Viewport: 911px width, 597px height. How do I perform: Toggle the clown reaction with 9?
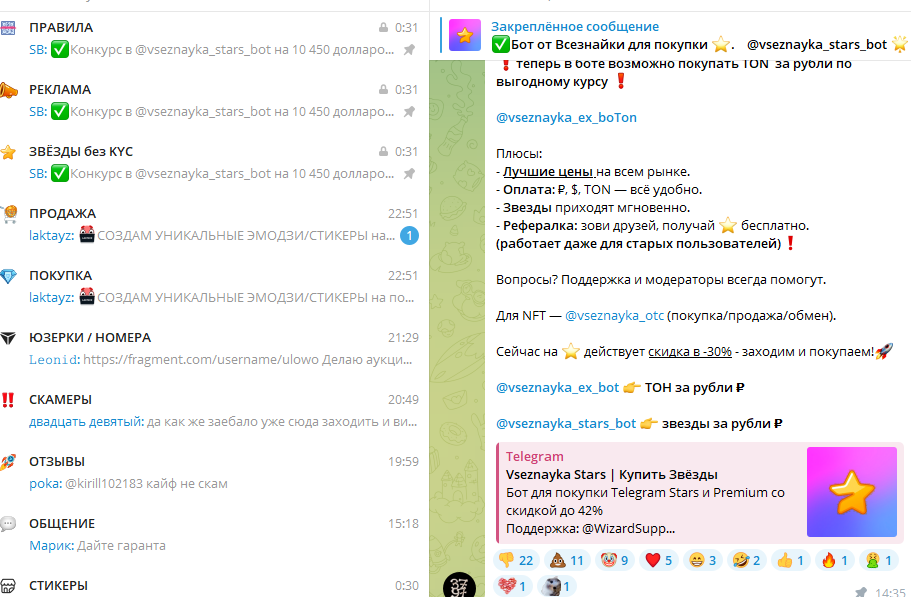pos(615,560)
